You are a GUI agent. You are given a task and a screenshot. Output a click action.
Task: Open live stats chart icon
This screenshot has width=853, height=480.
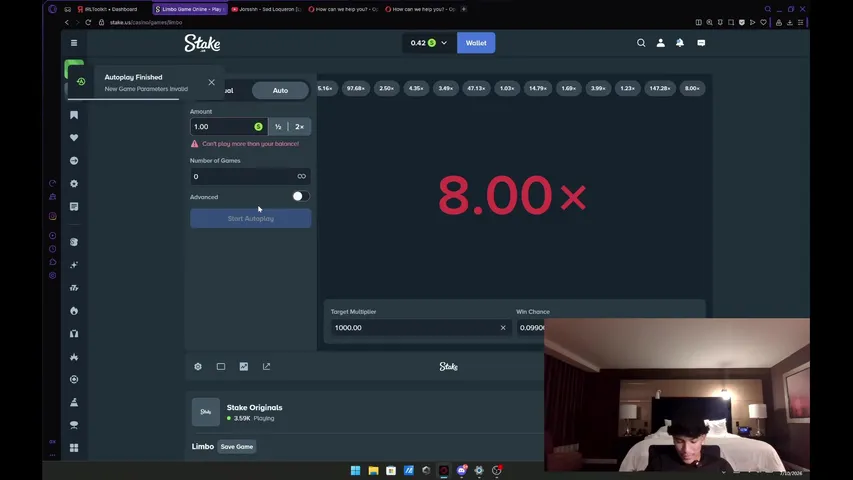pos(244,367)
